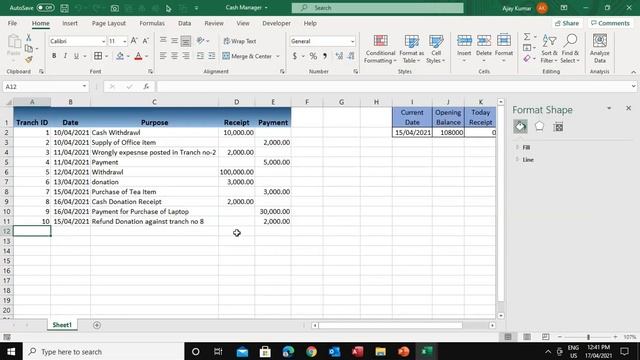Select Fill & Line tab in Format Shape
640x360 pixels.
coord(520,127)
